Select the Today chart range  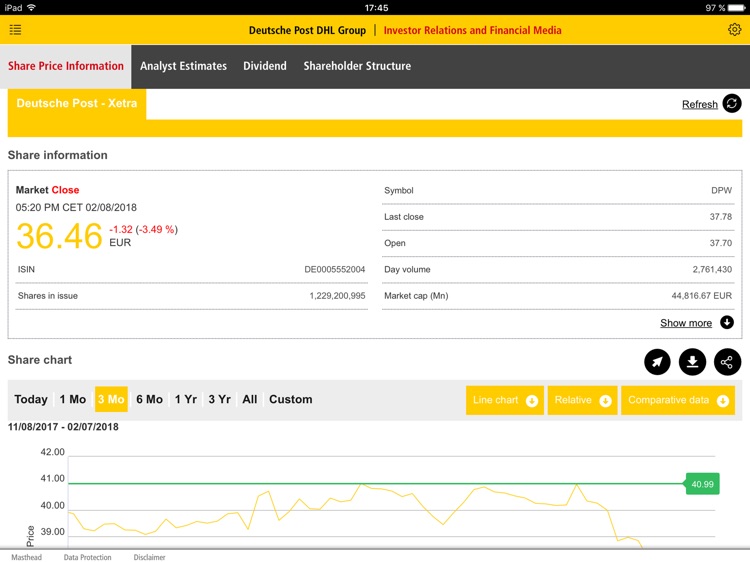[31, 399]
